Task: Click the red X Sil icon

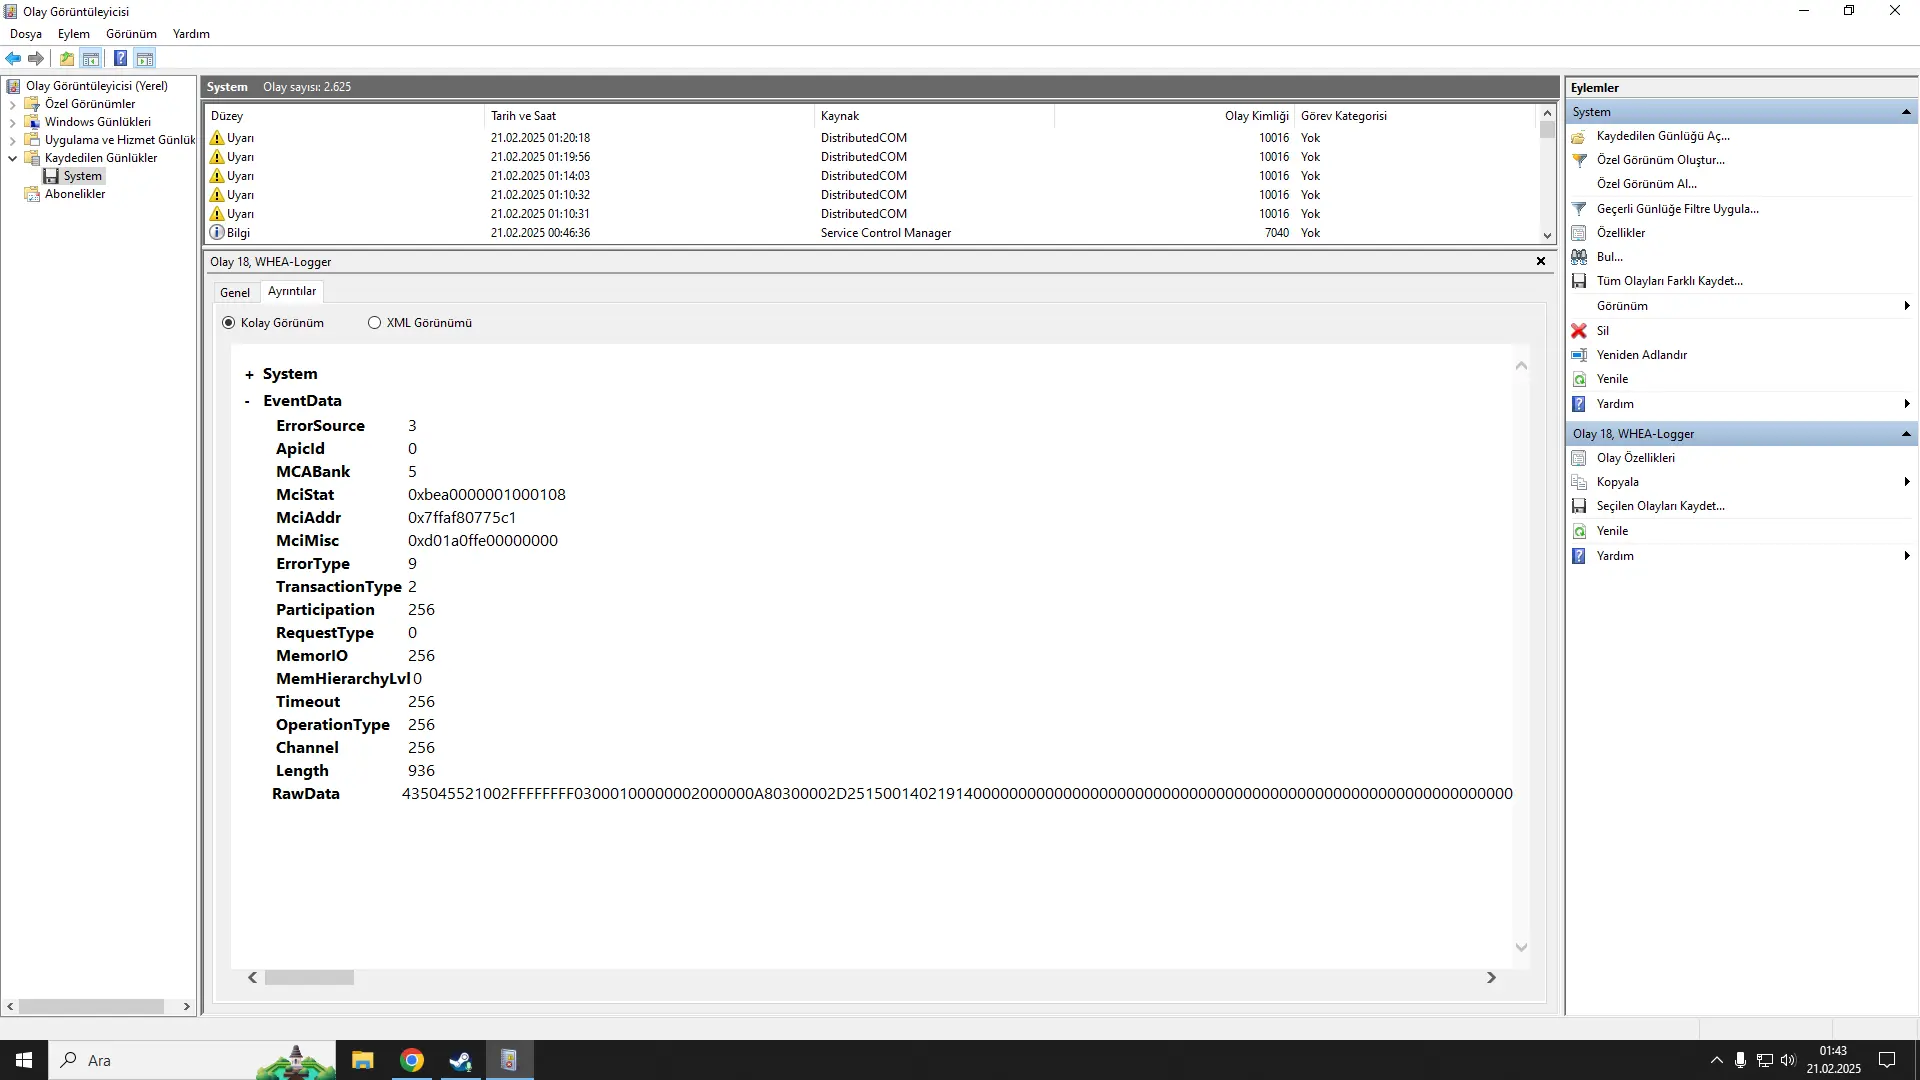Action: tap(1579, 331)
